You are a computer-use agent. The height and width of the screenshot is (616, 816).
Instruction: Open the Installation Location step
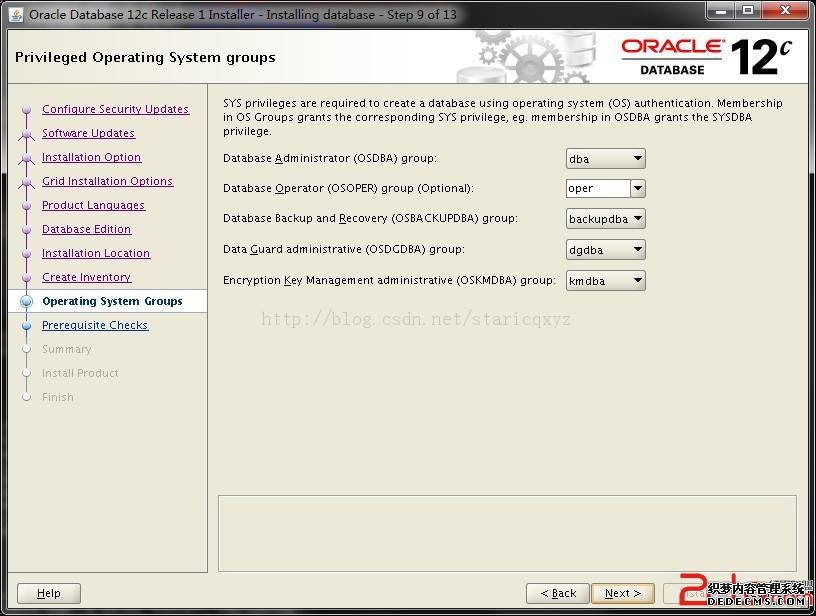(96, 253)
